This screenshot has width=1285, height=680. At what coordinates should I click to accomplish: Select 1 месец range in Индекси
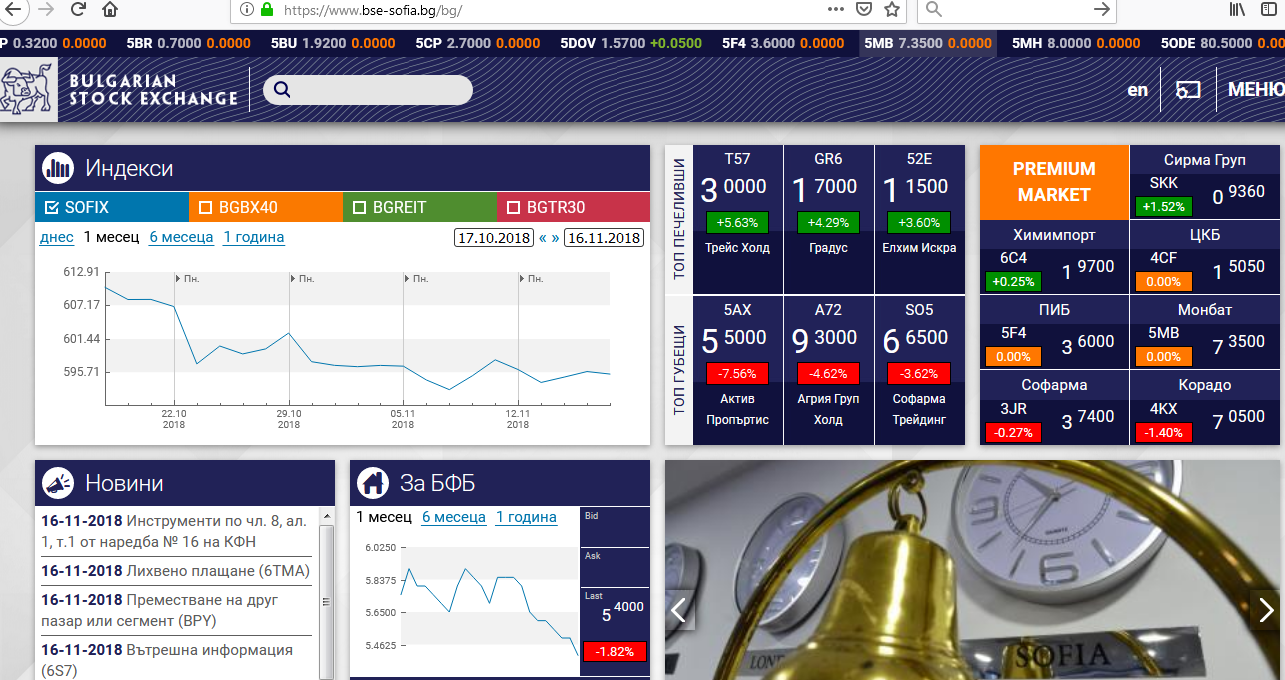point(111,237)
